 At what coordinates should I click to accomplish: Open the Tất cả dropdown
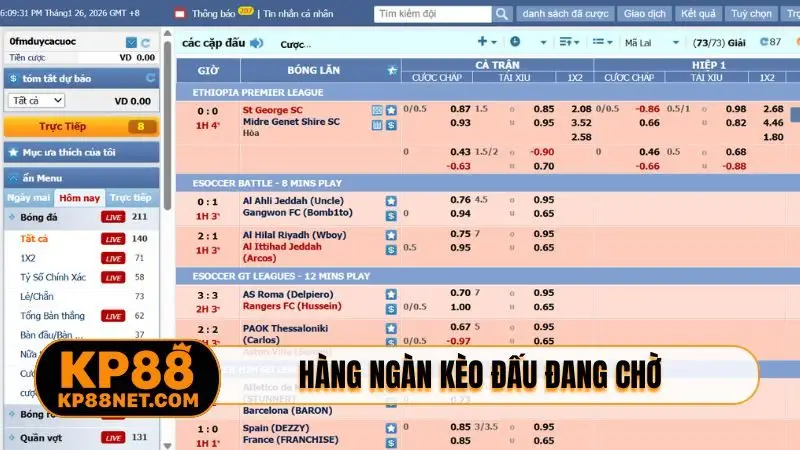(36, 101)
